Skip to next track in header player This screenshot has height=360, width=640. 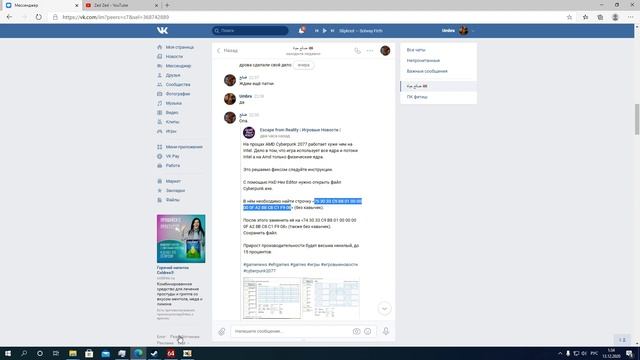point(332,31)
